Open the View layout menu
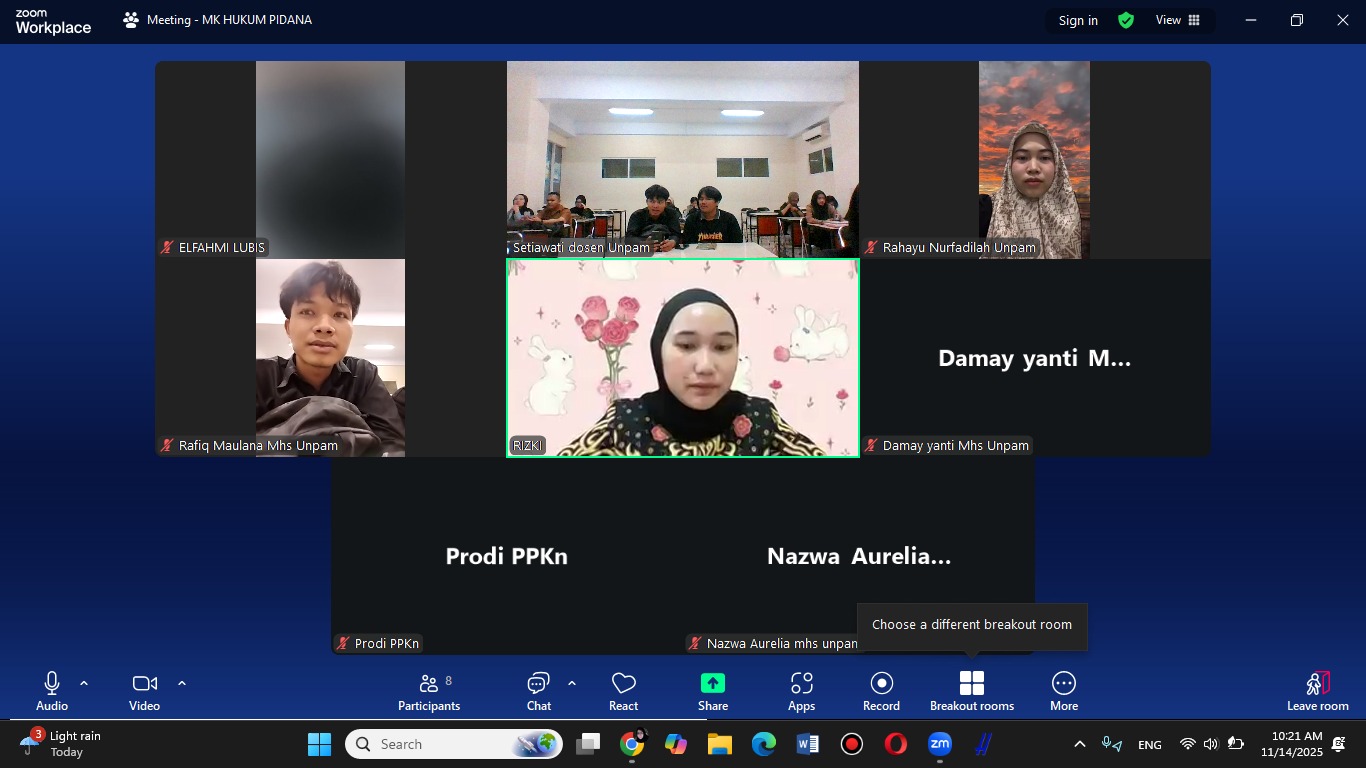Screen dimensions: 1366x768 (1177, 20)
